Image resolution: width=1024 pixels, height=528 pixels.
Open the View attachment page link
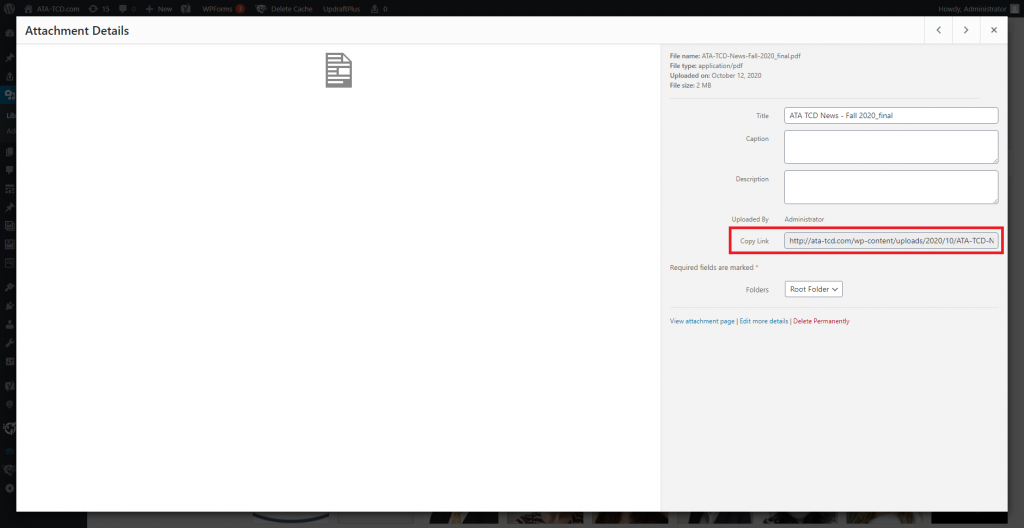pyautogui.click(x=702, y=321)
